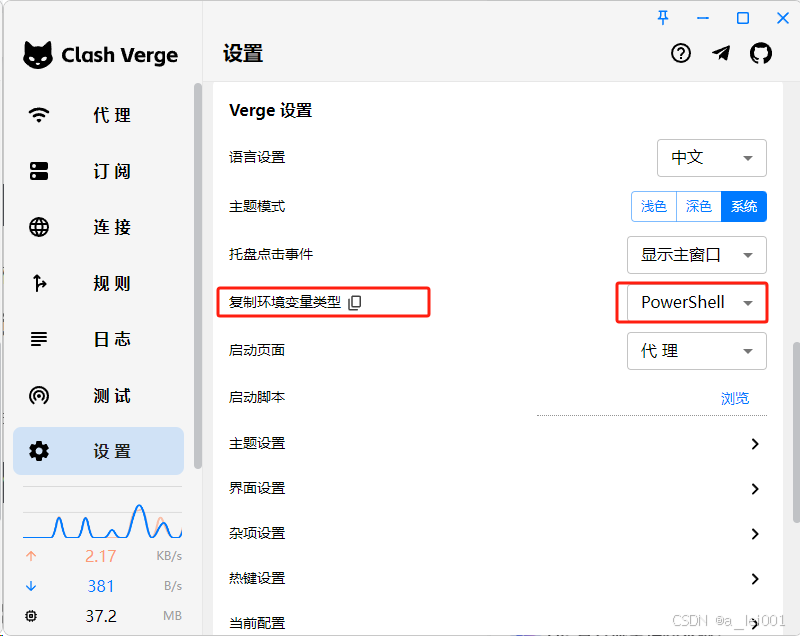Screen dimensions: 800x636
Task: Click the 381 download speed value
Action: tap(101, 586)
